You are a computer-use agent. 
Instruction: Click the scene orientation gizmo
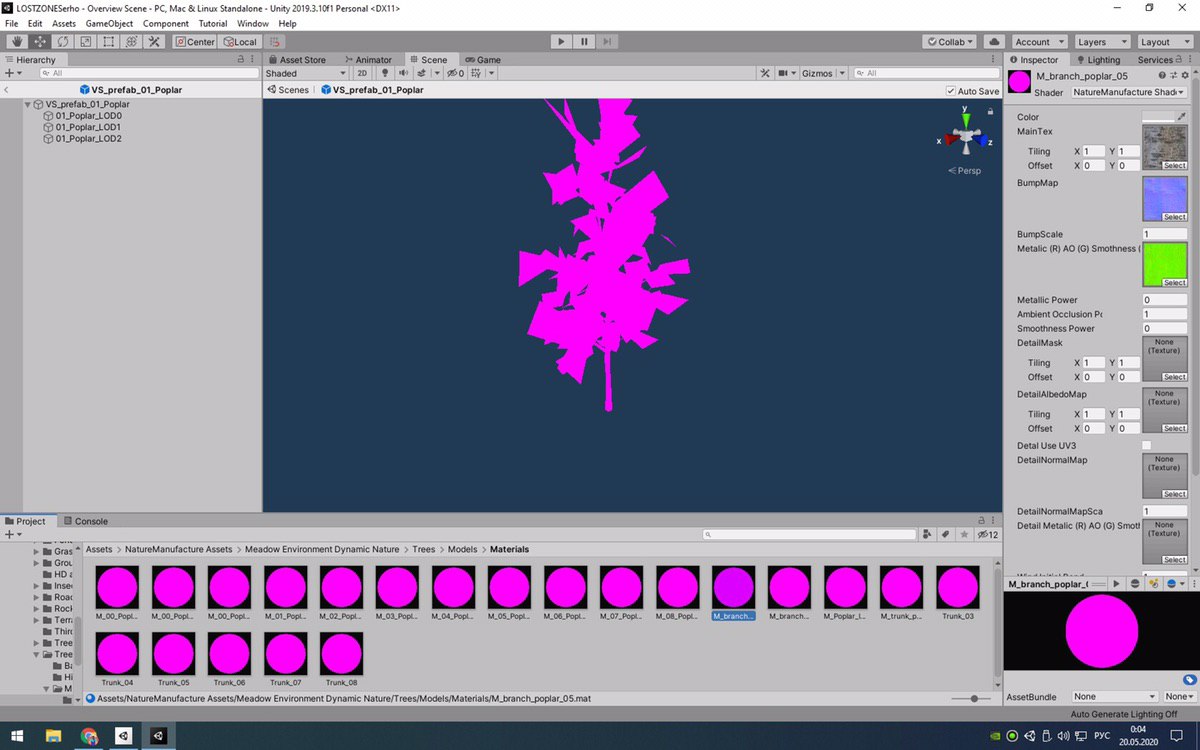click(965, 137)
